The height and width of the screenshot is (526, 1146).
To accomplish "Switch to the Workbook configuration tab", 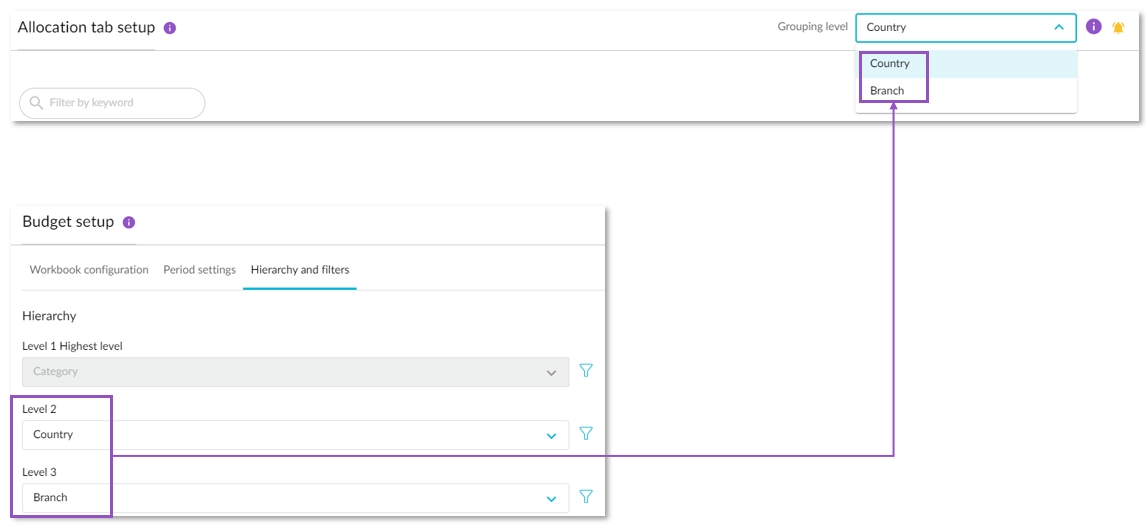I will (x=89, y=270).
